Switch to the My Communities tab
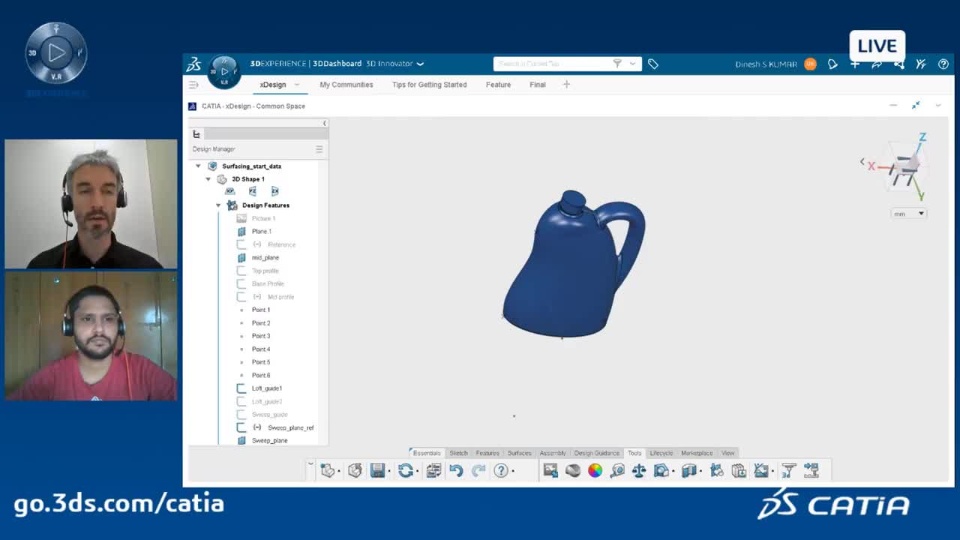The width and height of the screenshot is (960, 540). click(x=346, y=84)
